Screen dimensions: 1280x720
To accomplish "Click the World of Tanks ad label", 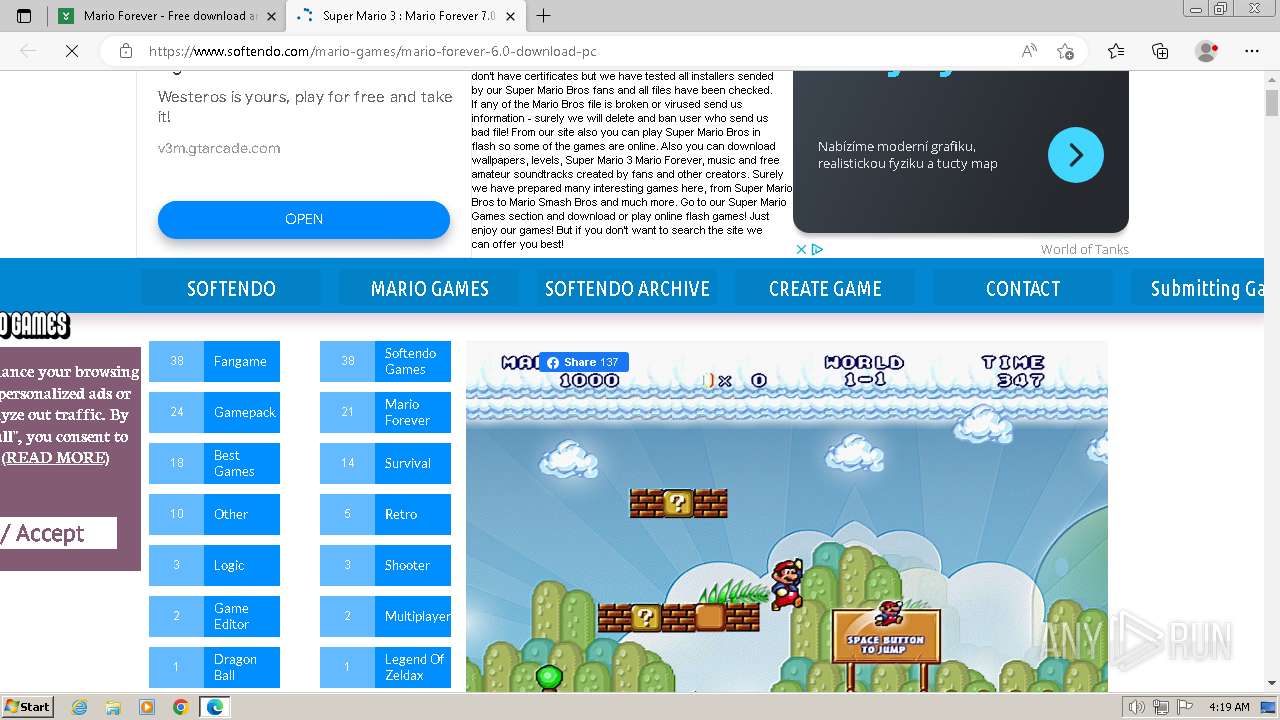I will point(1084,249).
